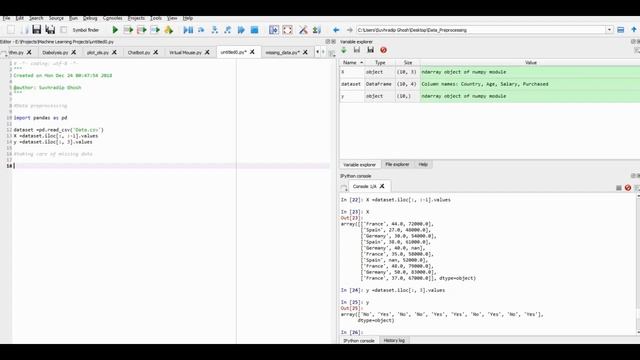Open Projects menu
This screenshot has width=640, height=360.
pos(136,18)
